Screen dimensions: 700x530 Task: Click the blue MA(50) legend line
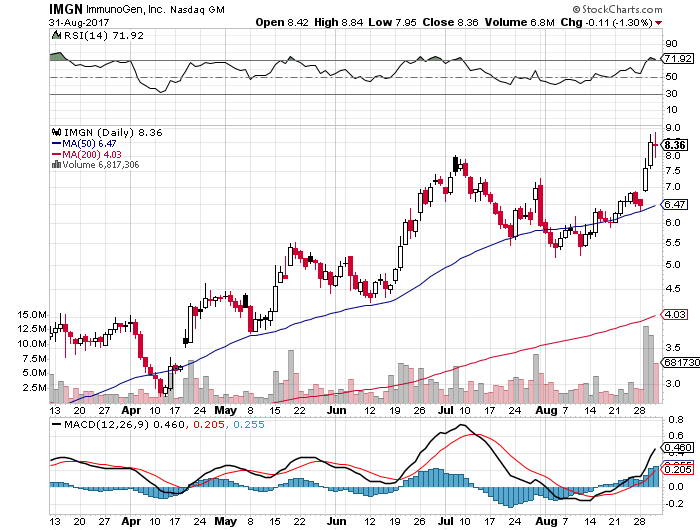tap(56, 143)
